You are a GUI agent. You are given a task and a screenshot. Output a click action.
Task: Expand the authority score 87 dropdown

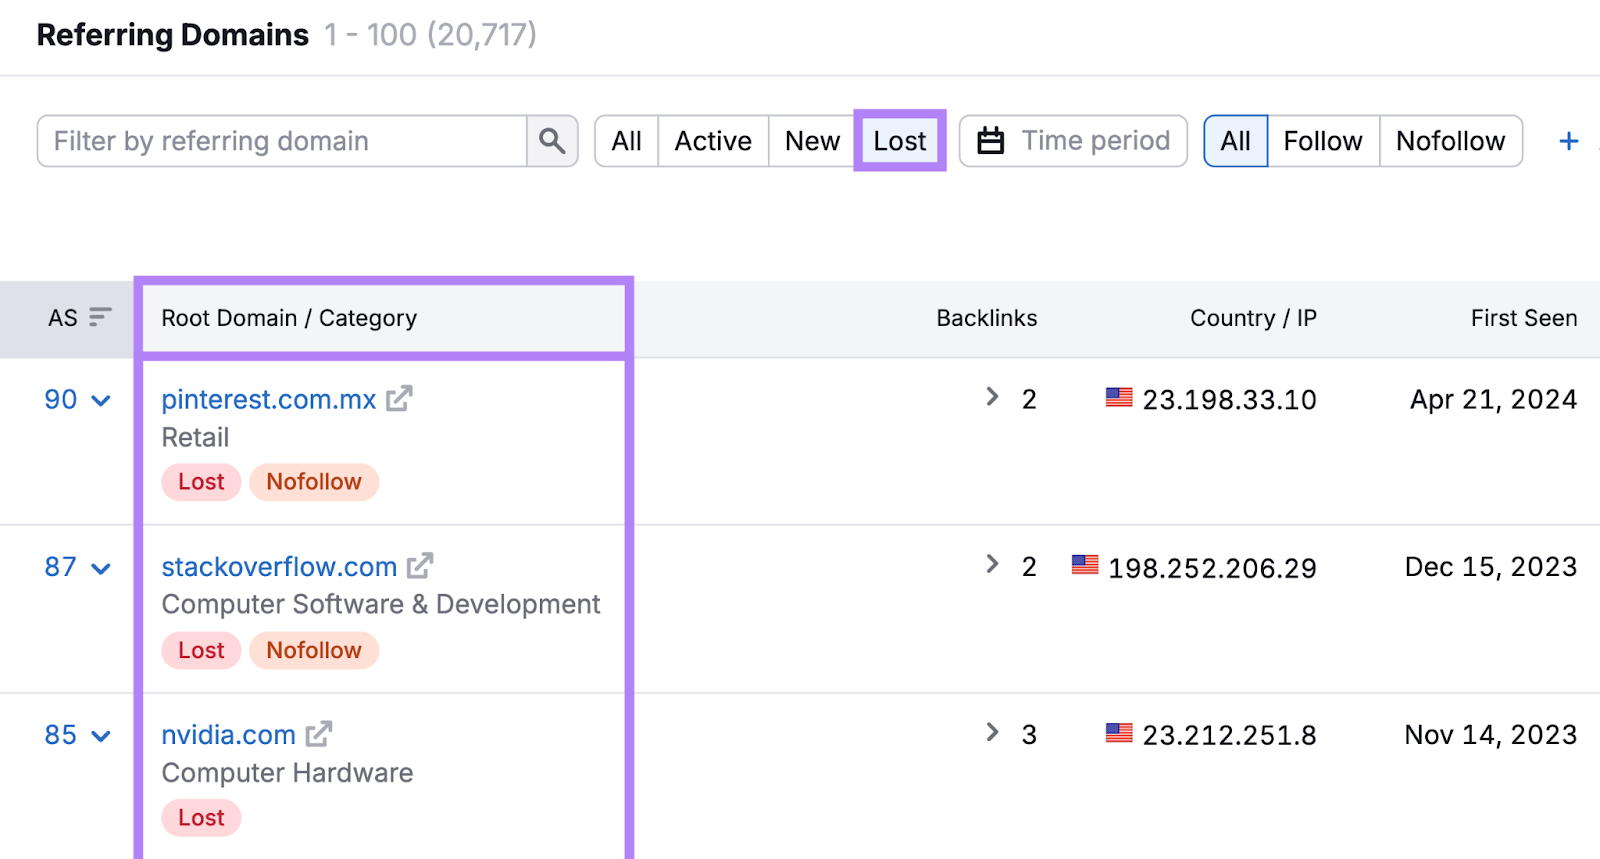pos(101,568)
